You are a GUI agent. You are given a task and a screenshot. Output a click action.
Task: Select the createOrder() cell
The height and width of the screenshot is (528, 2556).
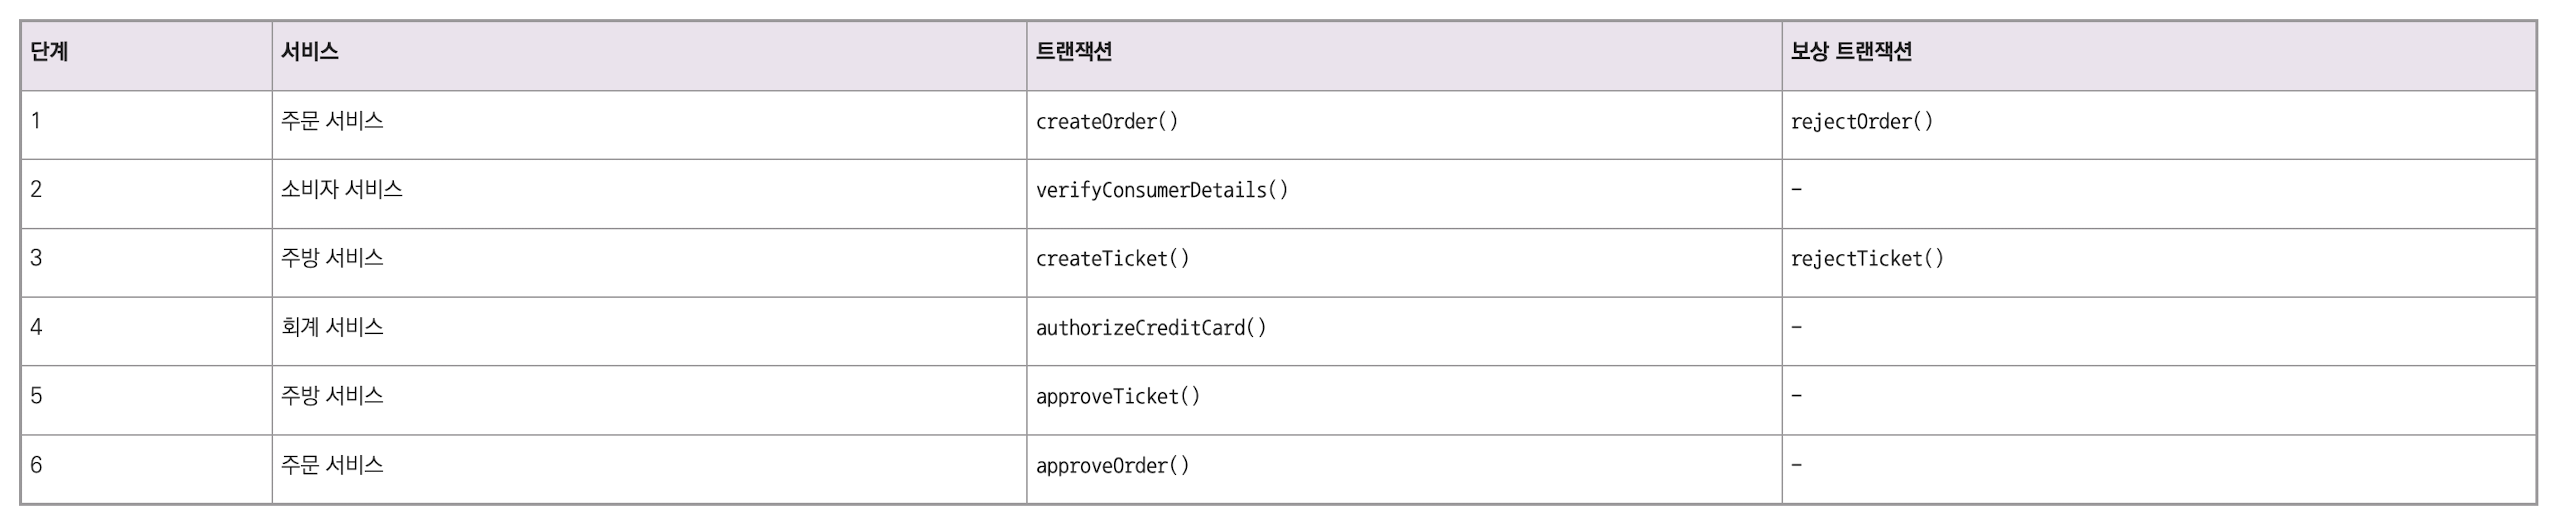(1107, 122)
